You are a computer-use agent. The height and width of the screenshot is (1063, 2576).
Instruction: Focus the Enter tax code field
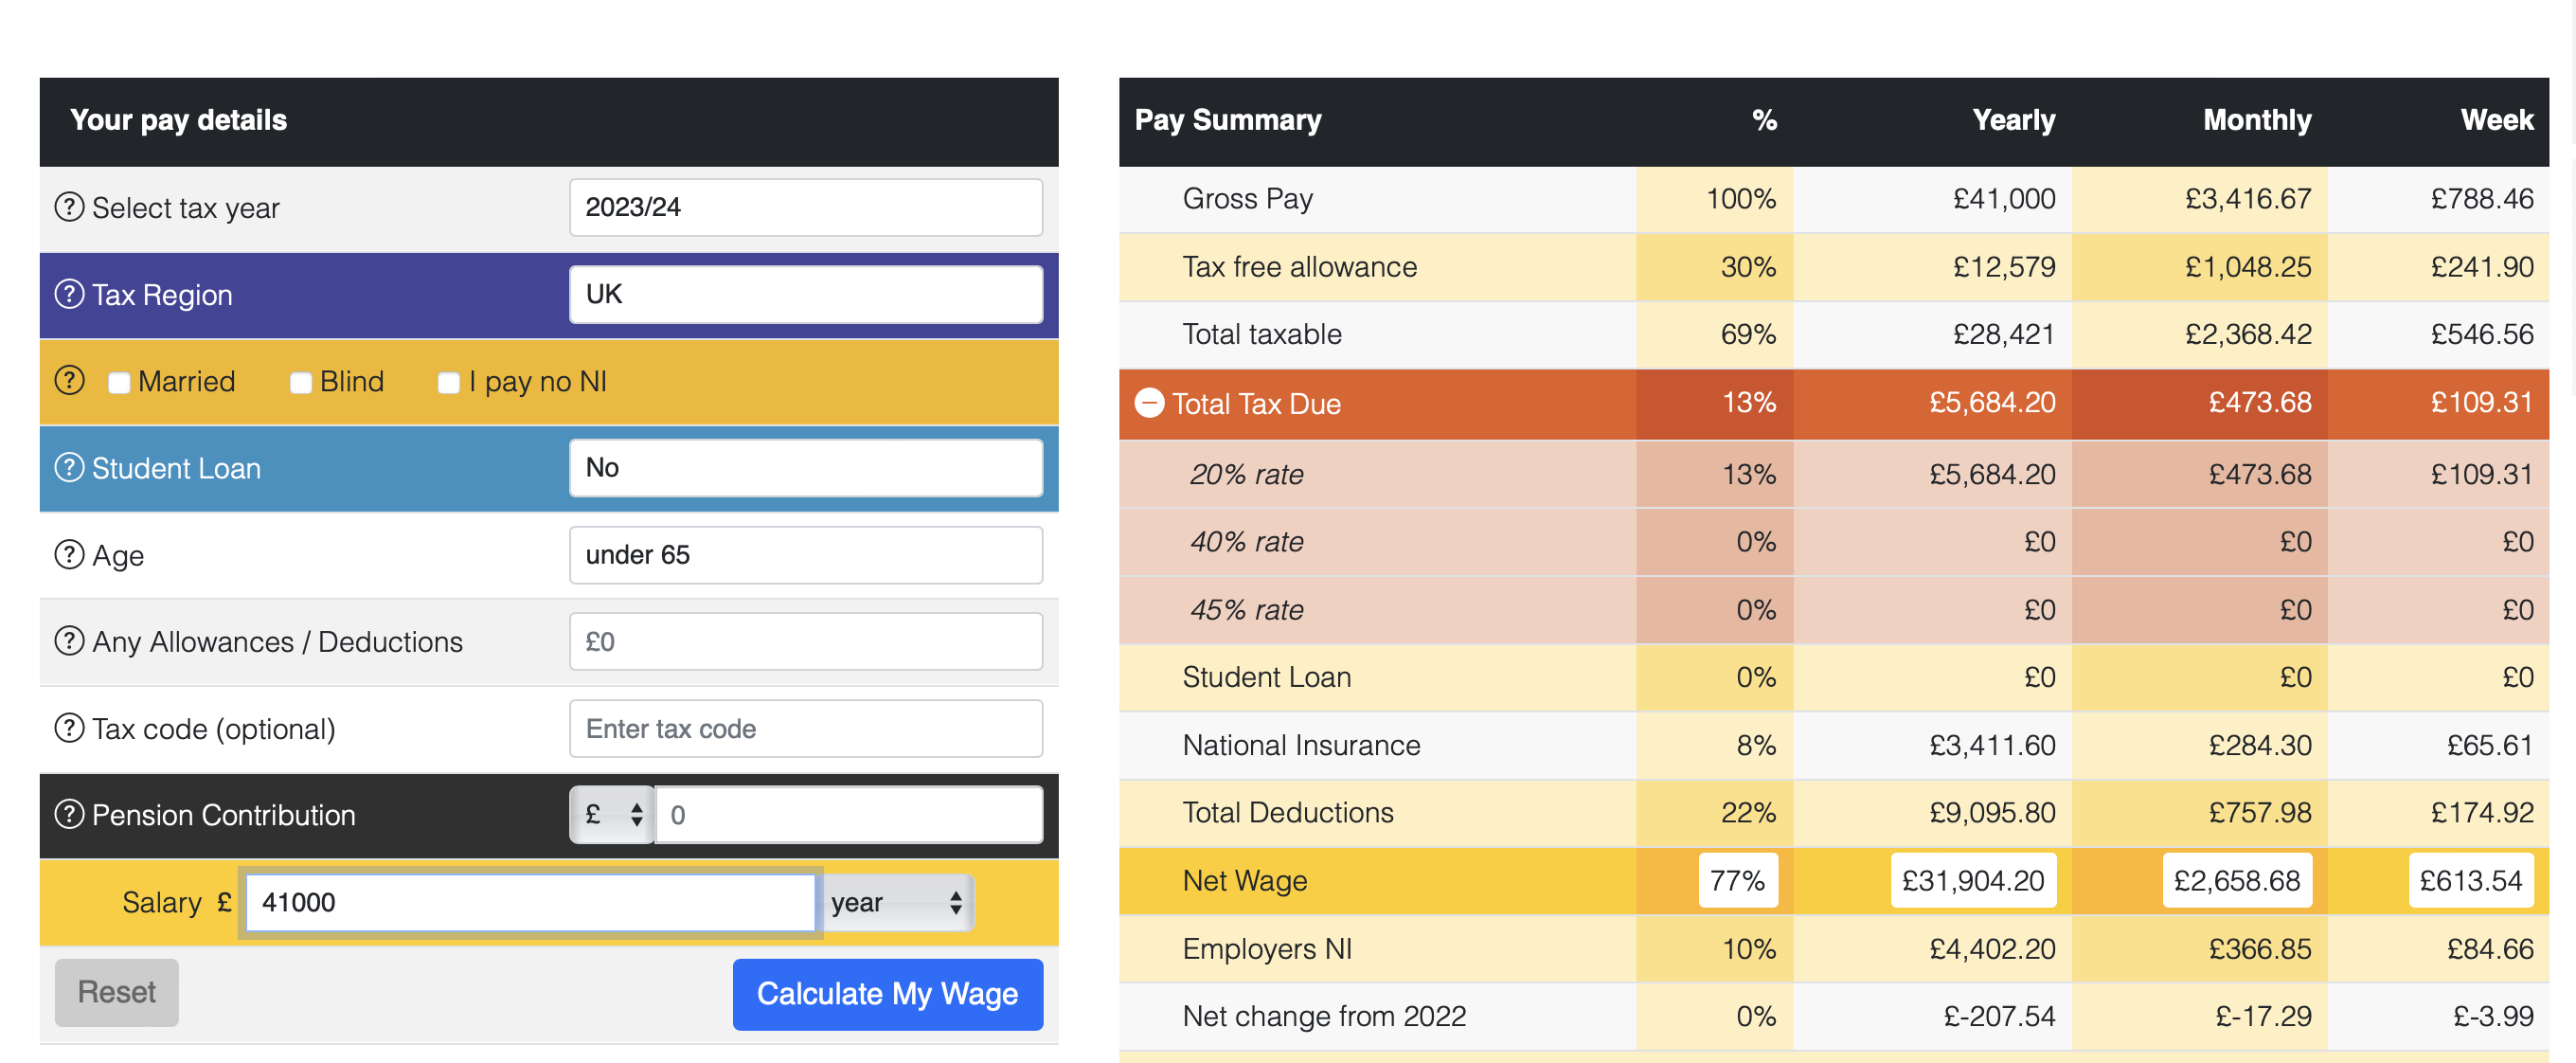(805, 728)
